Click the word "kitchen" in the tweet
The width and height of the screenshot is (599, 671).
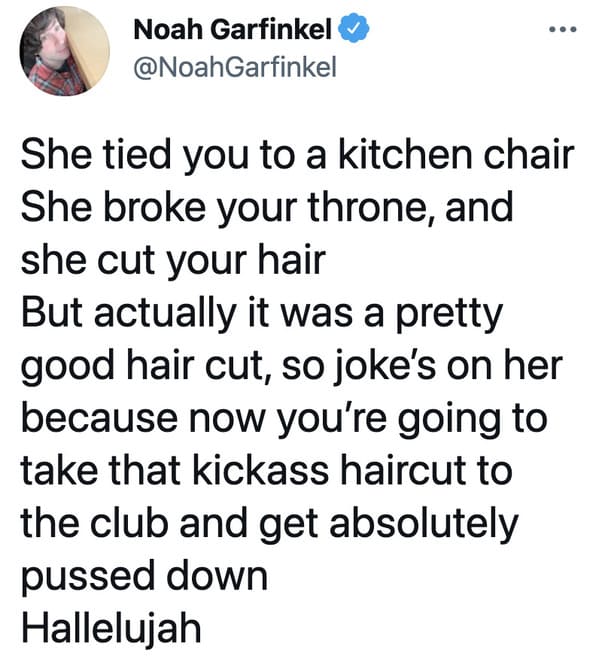click(x=405, y=154)
